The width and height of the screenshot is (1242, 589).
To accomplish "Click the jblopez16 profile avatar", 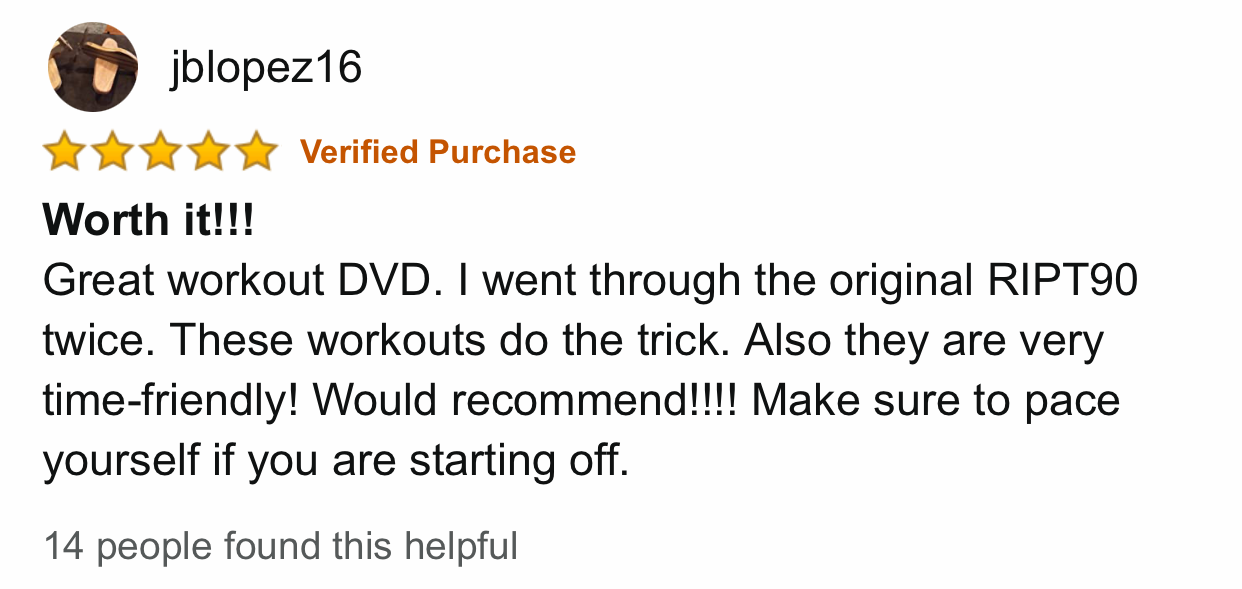I will coord(92,67).
